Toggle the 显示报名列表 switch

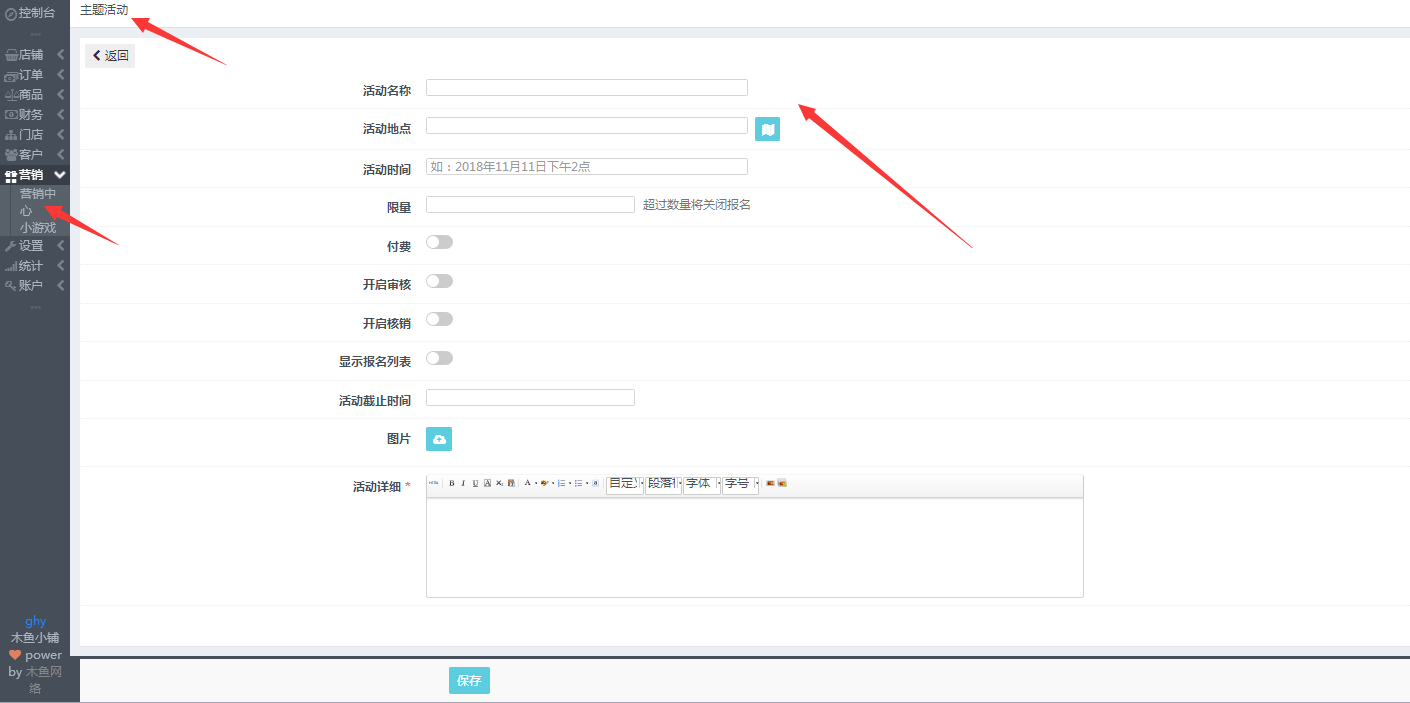pyautogui.click(x=439, y=358)
